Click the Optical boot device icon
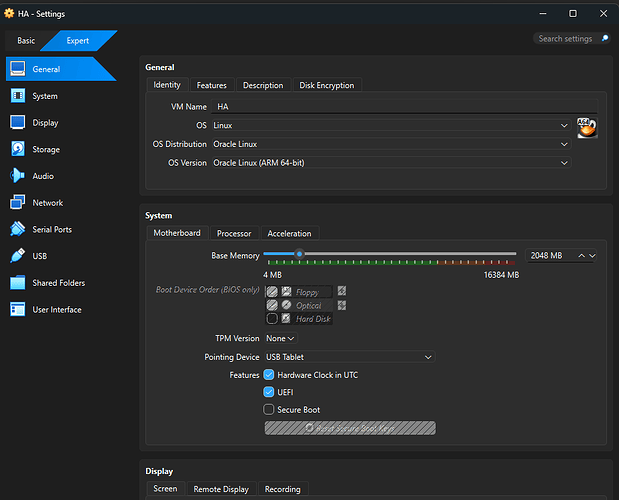This screenshot has height=500, width=619. [x=286, y=305]
